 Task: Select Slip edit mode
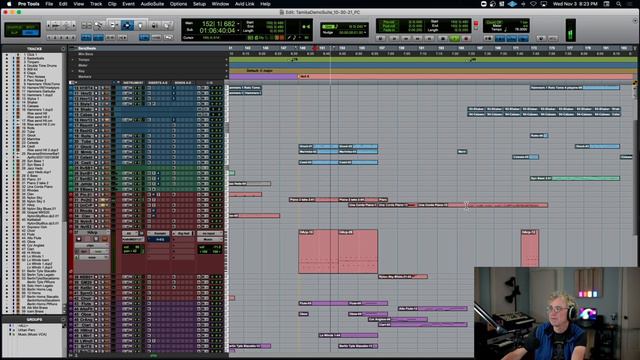tap(14, 33)
